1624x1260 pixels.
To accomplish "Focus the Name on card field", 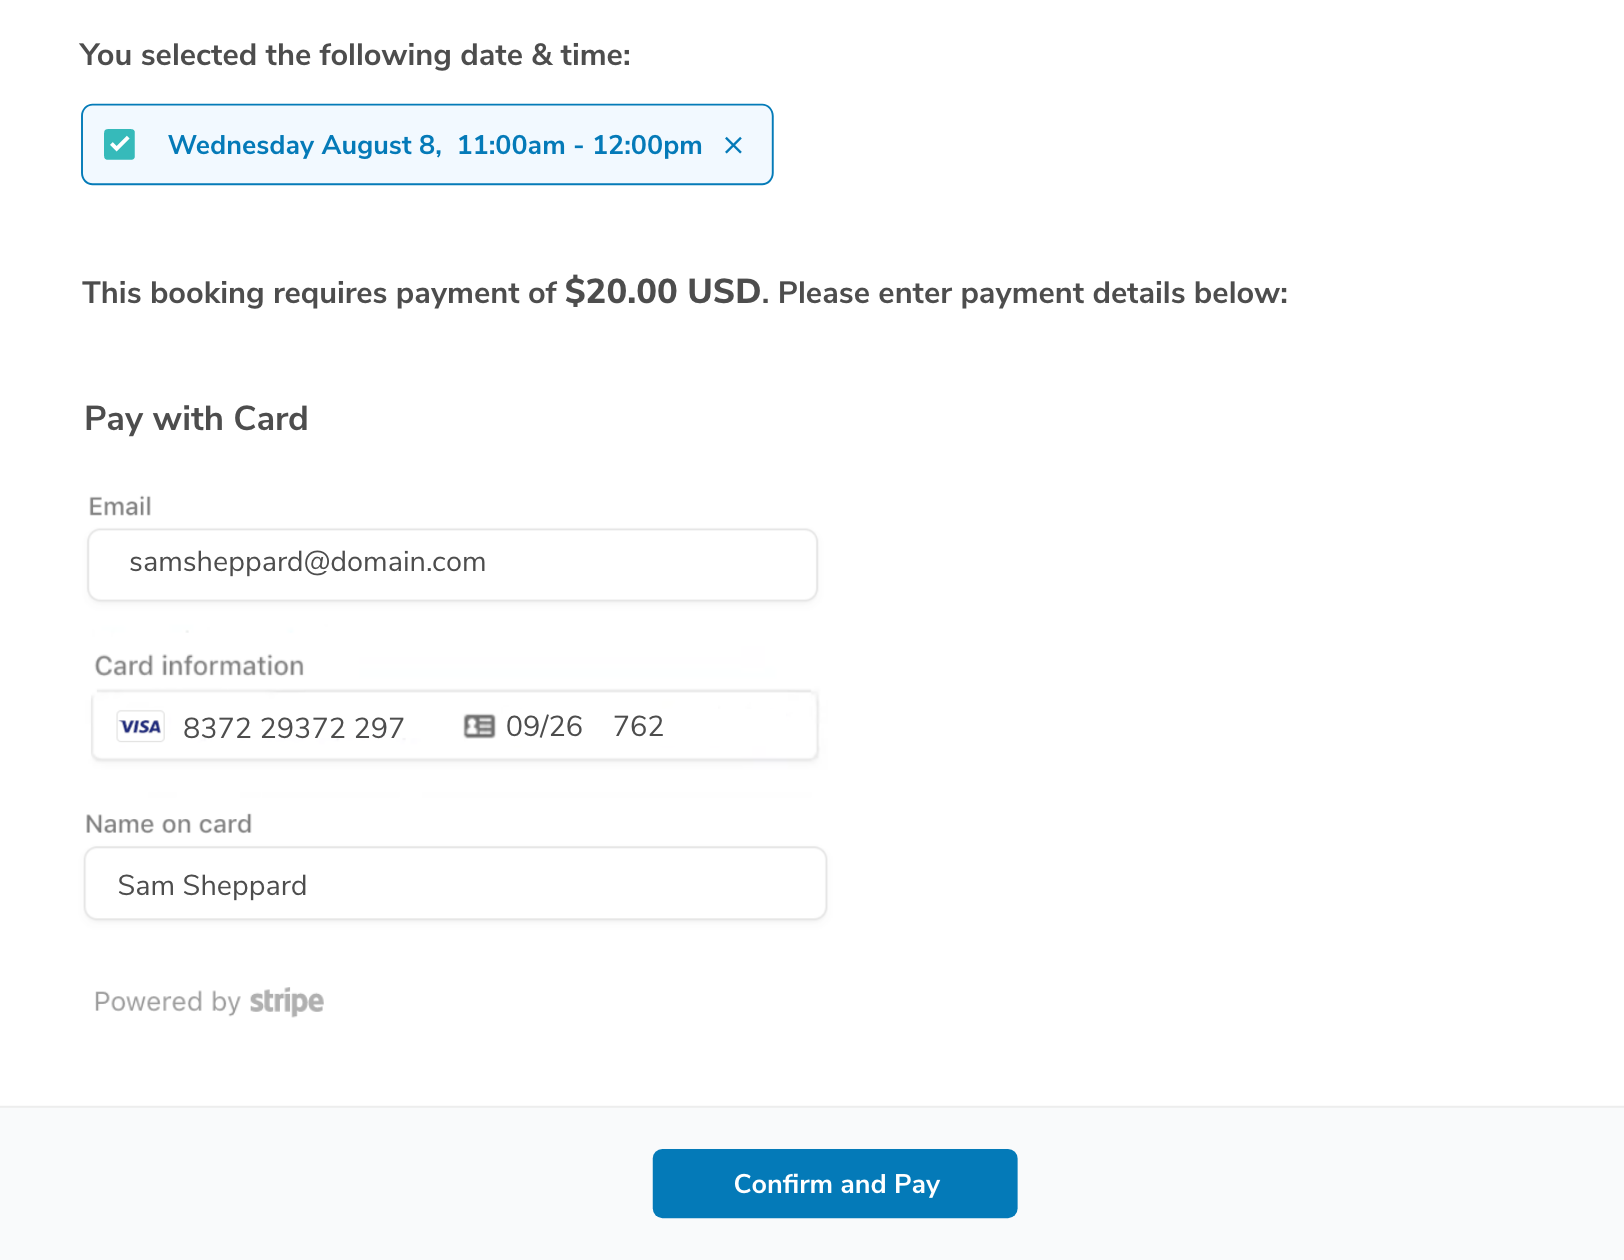I will click(455, 883).
